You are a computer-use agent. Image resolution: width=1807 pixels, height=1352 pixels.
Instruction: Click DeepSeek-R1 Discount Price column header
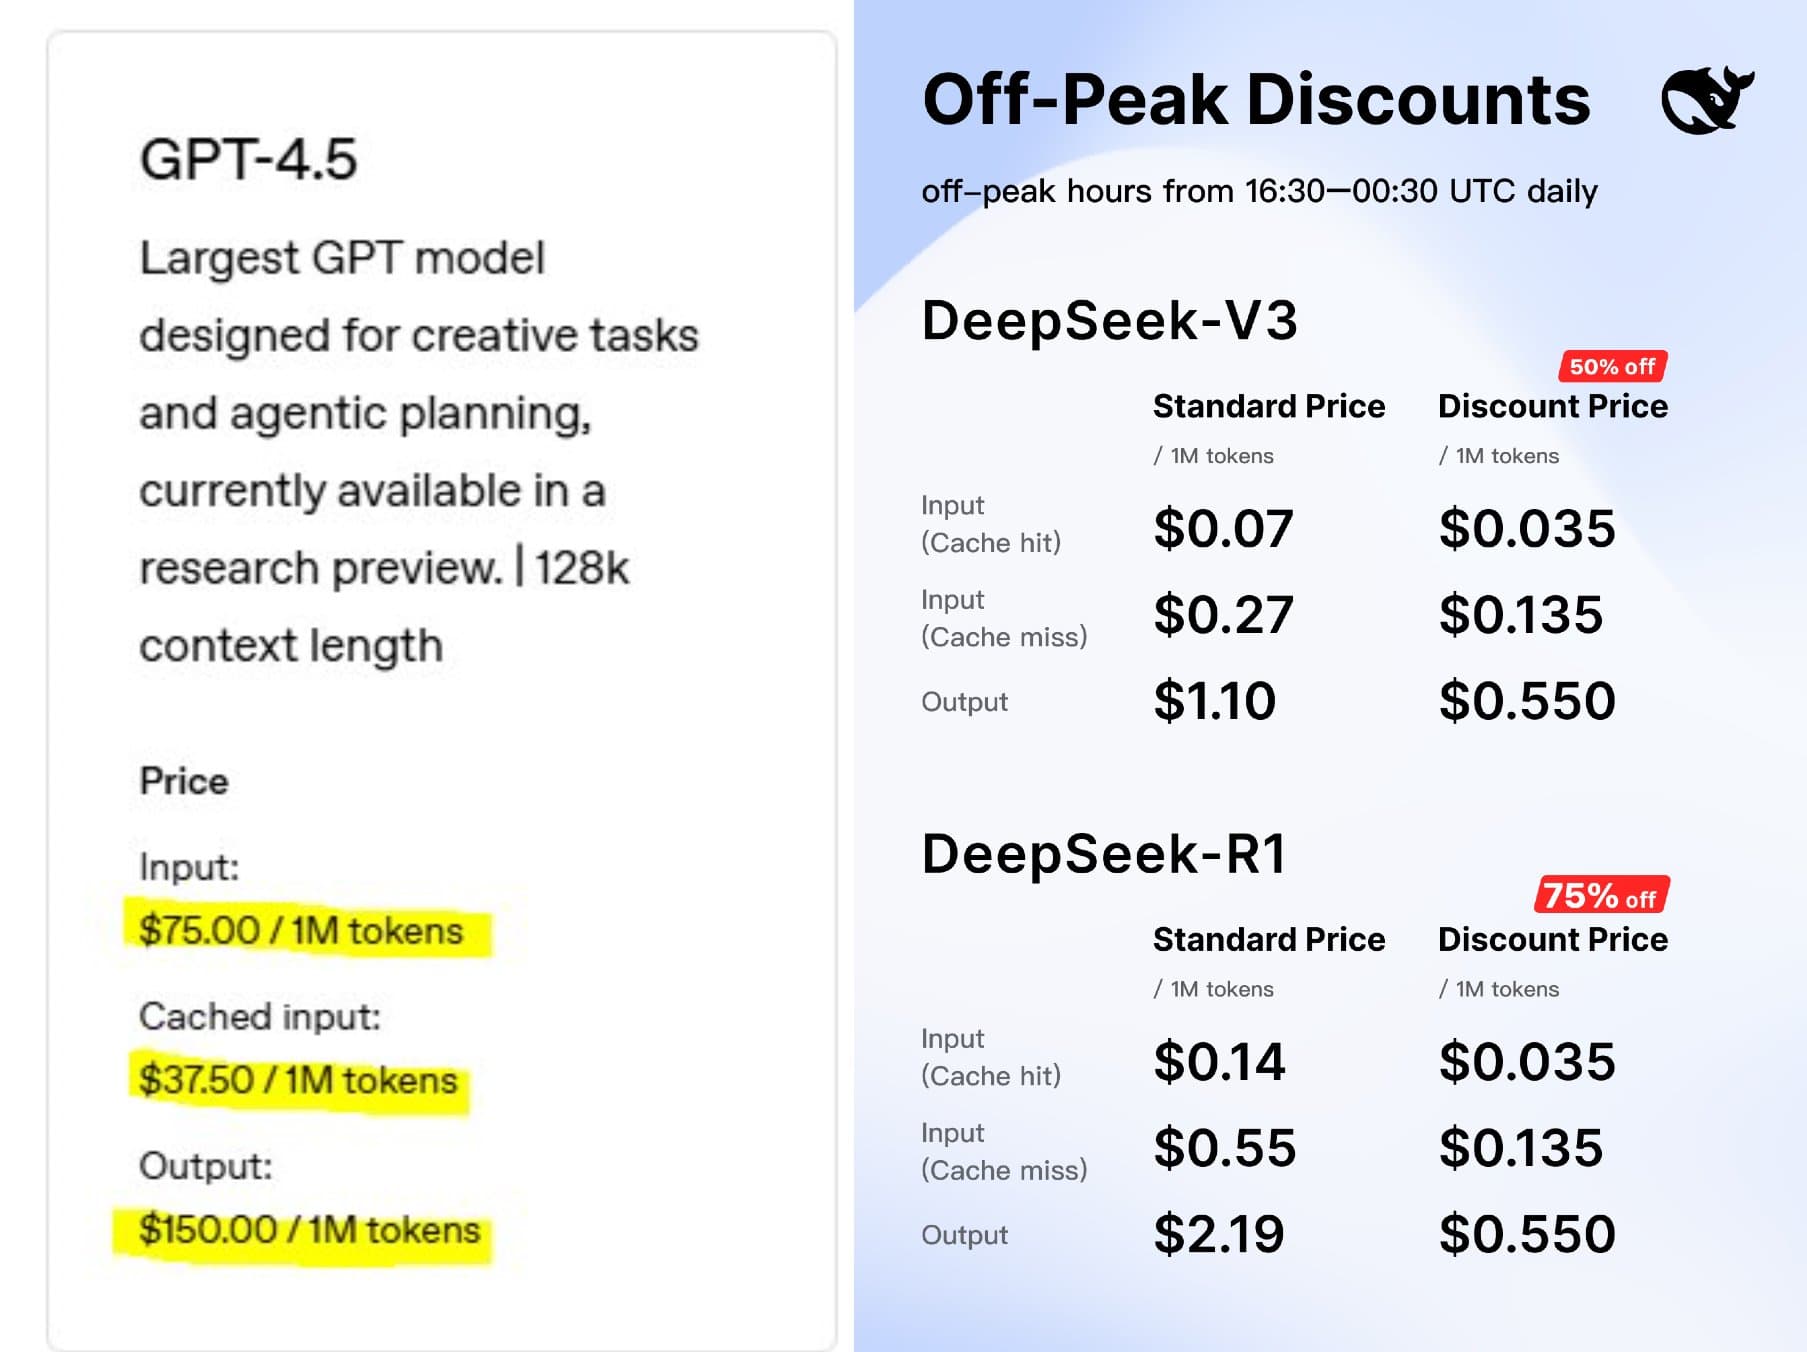point(1553,939)
